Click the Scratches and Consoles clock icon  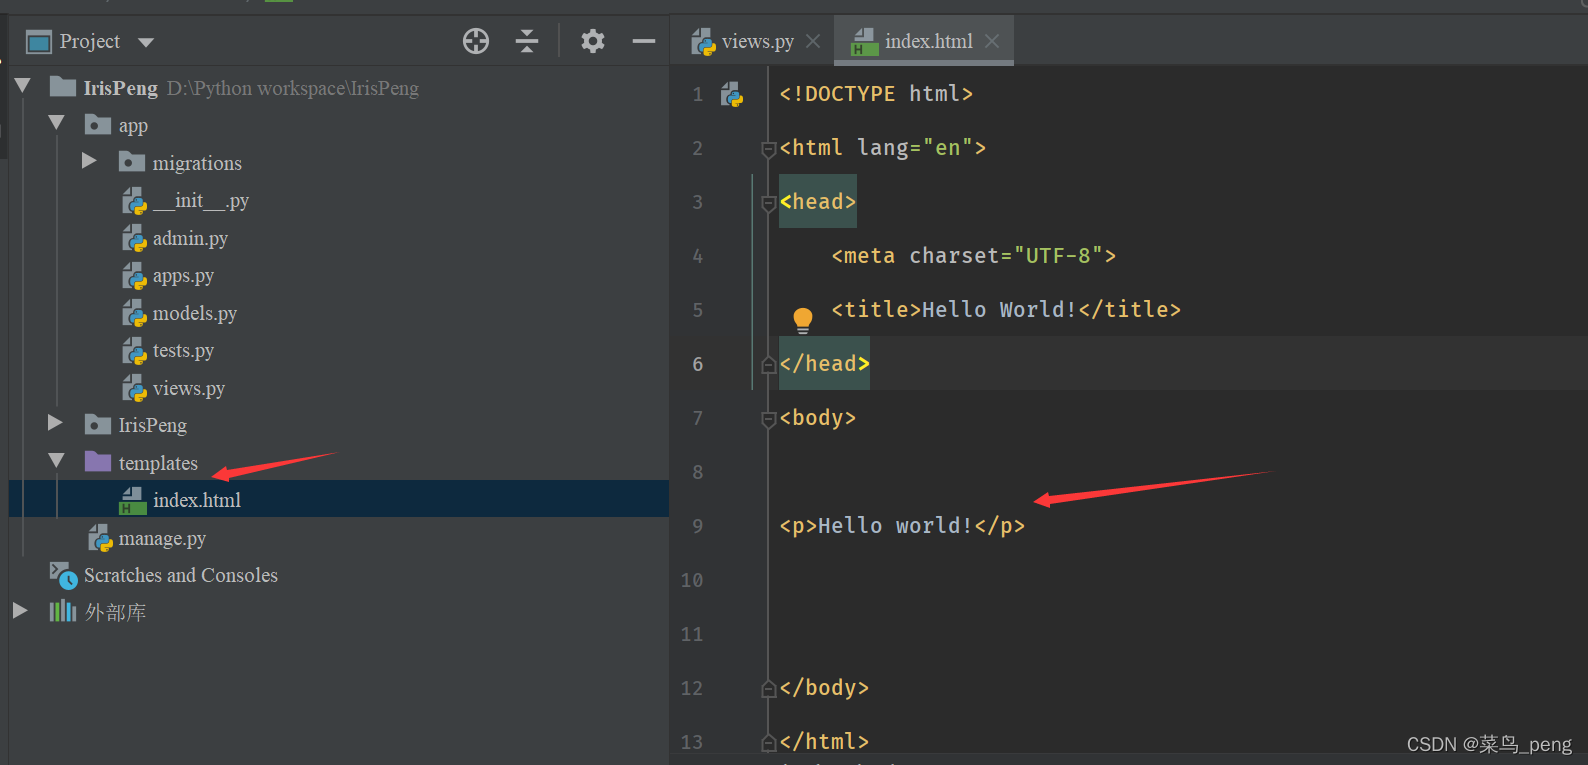click(64, 575)
